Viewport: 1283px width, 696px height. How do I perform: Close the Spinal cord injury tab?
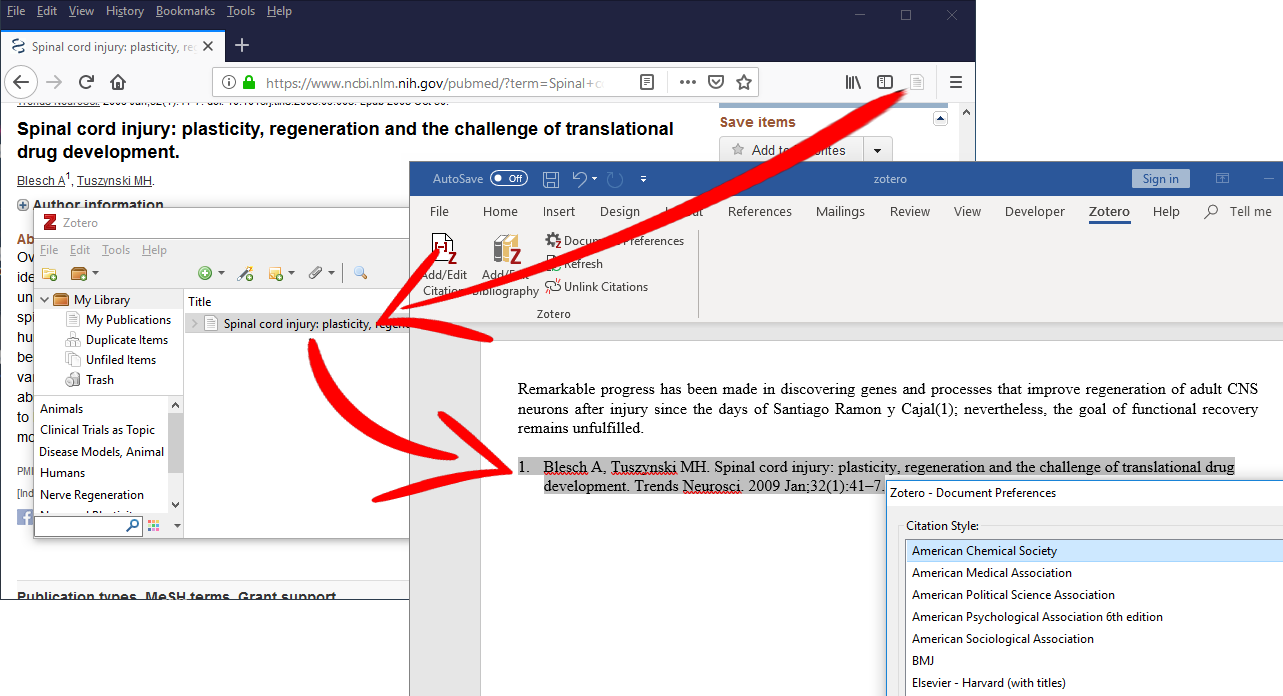pyautogui.click(x=208, y=46)
